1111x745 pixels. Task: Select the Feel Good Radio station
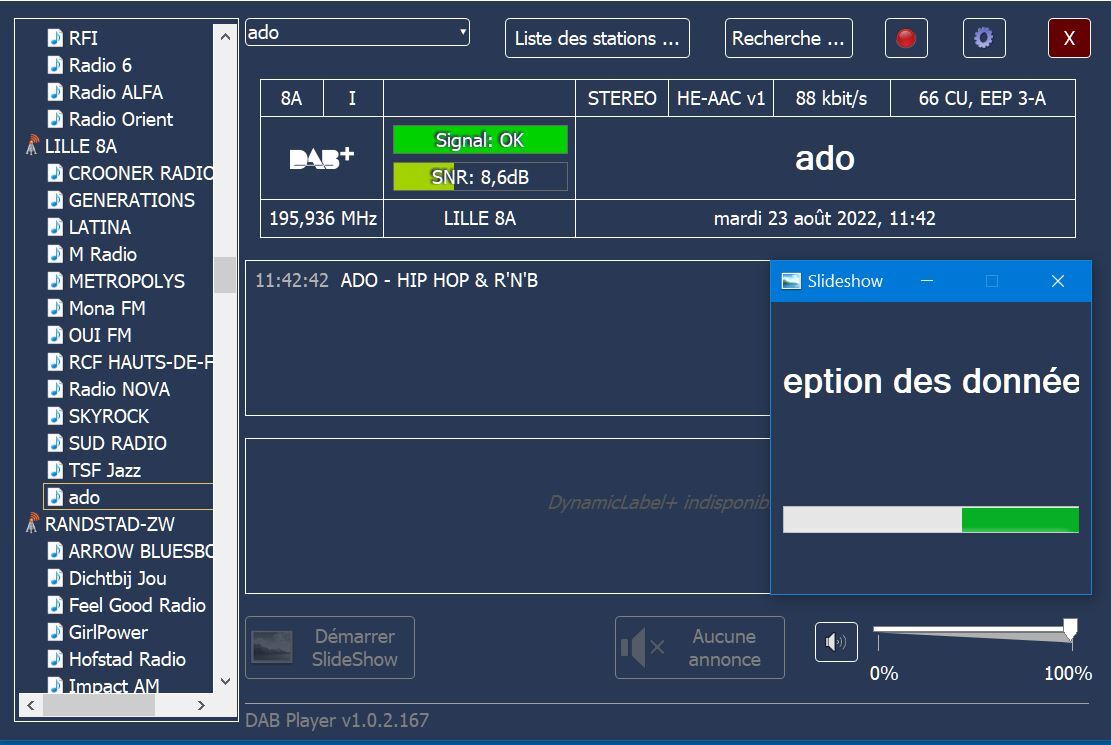137,605
